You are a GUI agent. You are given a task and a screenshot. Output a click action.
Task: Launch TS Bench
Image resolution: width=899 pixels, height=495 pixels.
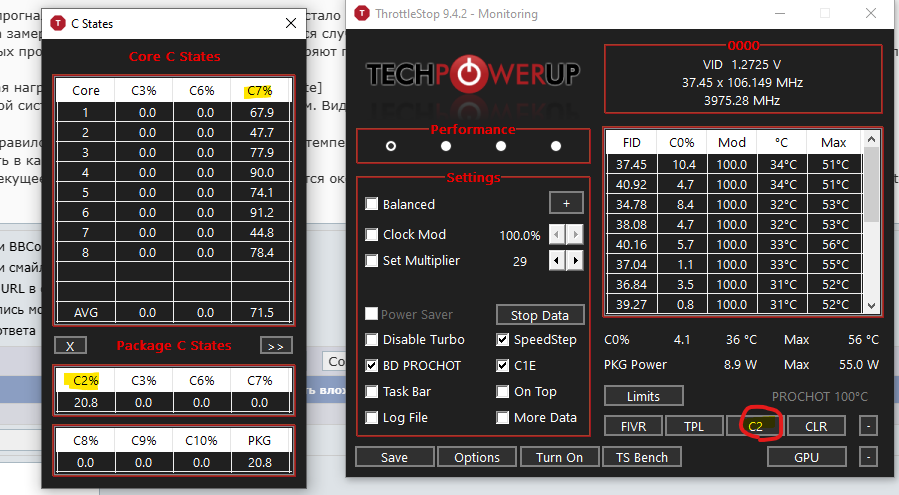pyautogui.click(x=642, y=457)
